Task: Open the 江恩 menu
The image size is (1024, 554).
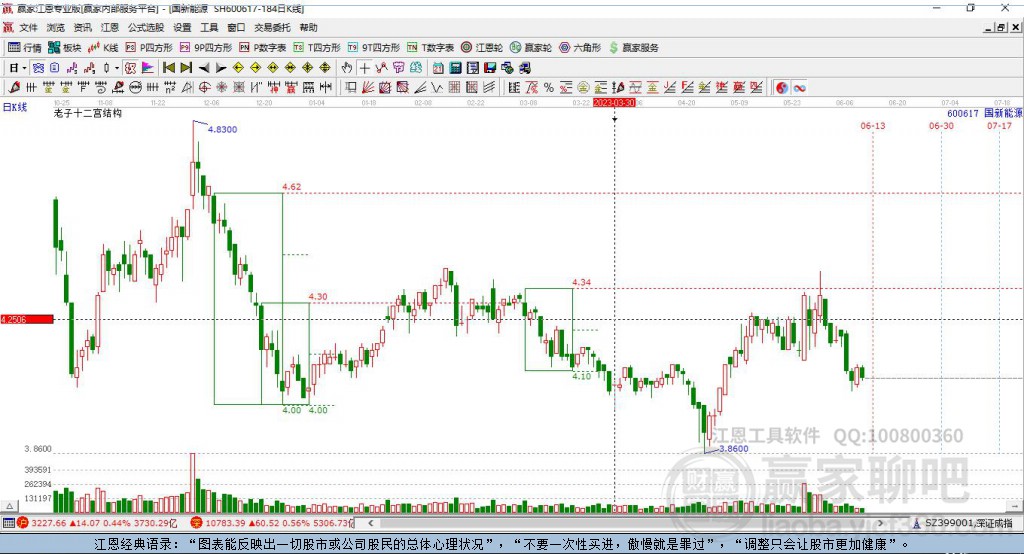Action: (x=110, y=27)
